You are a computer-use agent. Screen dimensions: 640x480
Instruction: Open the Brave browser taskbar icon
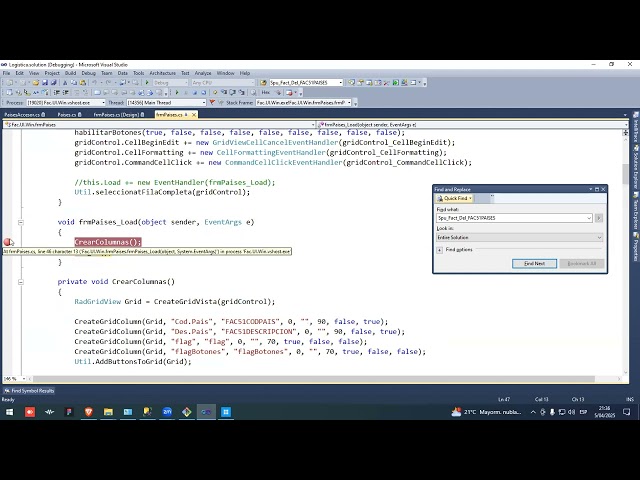tap(89, 412)
